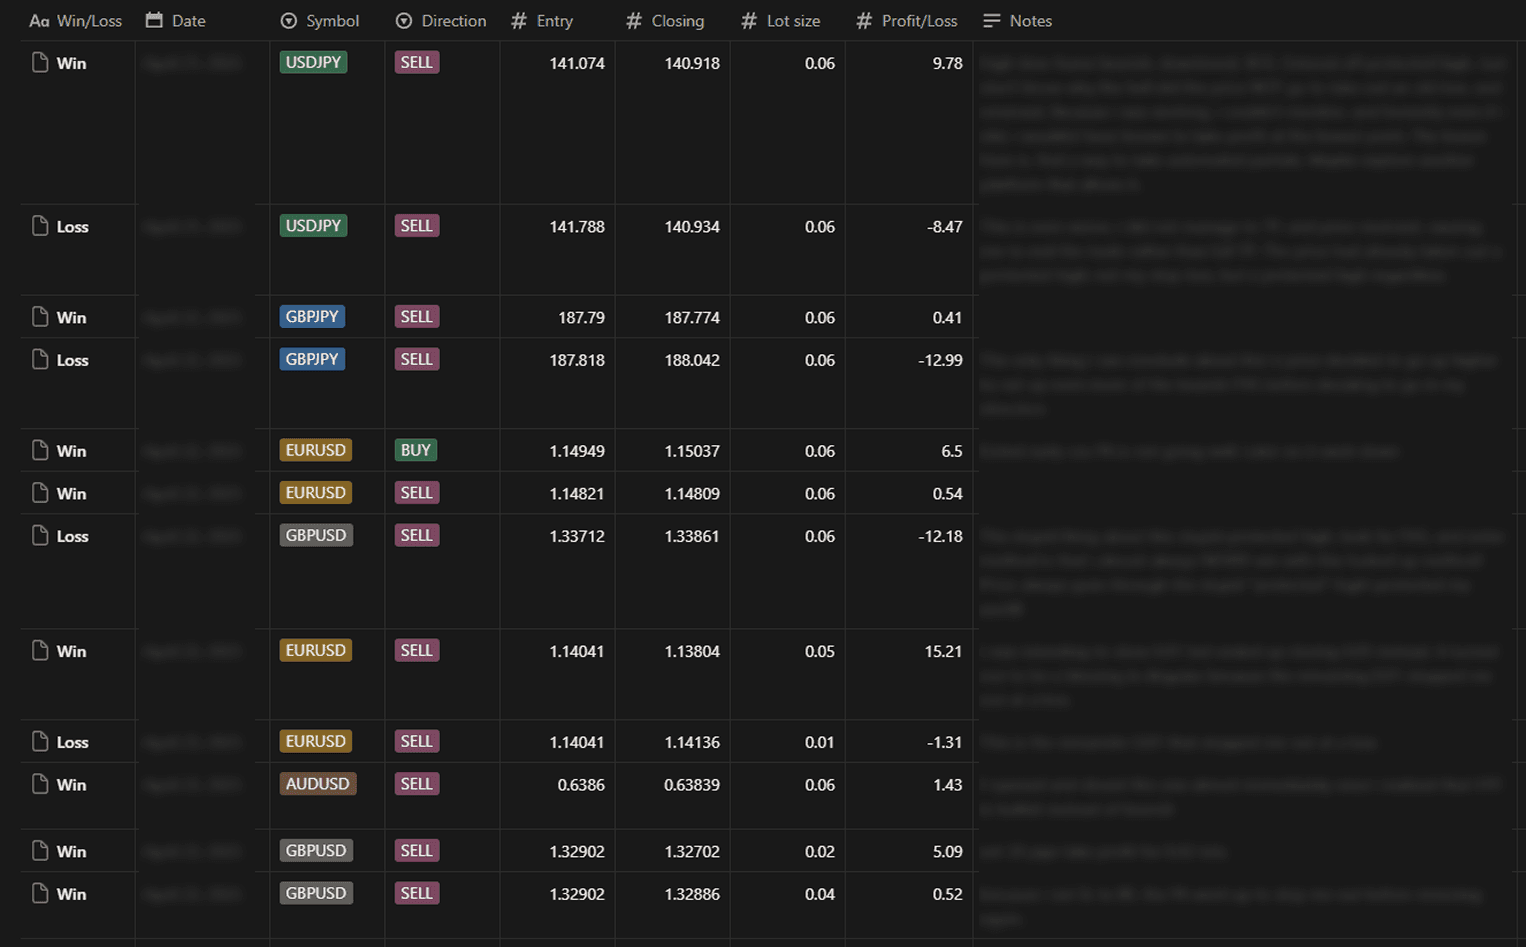The image size is (1526, 947).
Task: Click the closing value 188.042
Action: [x=692, y=360]
